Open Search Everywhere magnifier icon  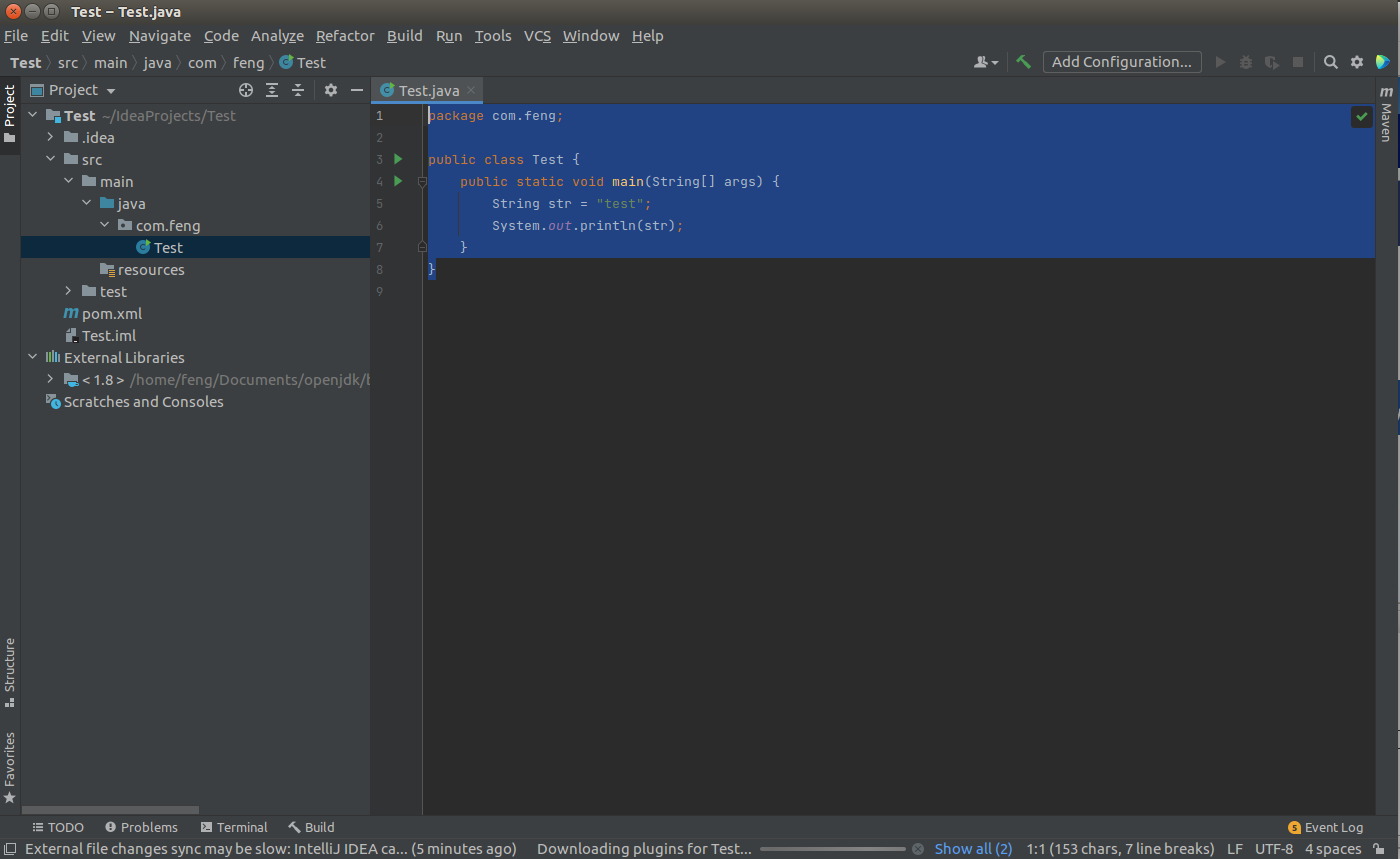pyautogui.click(x=1331, y=62)
